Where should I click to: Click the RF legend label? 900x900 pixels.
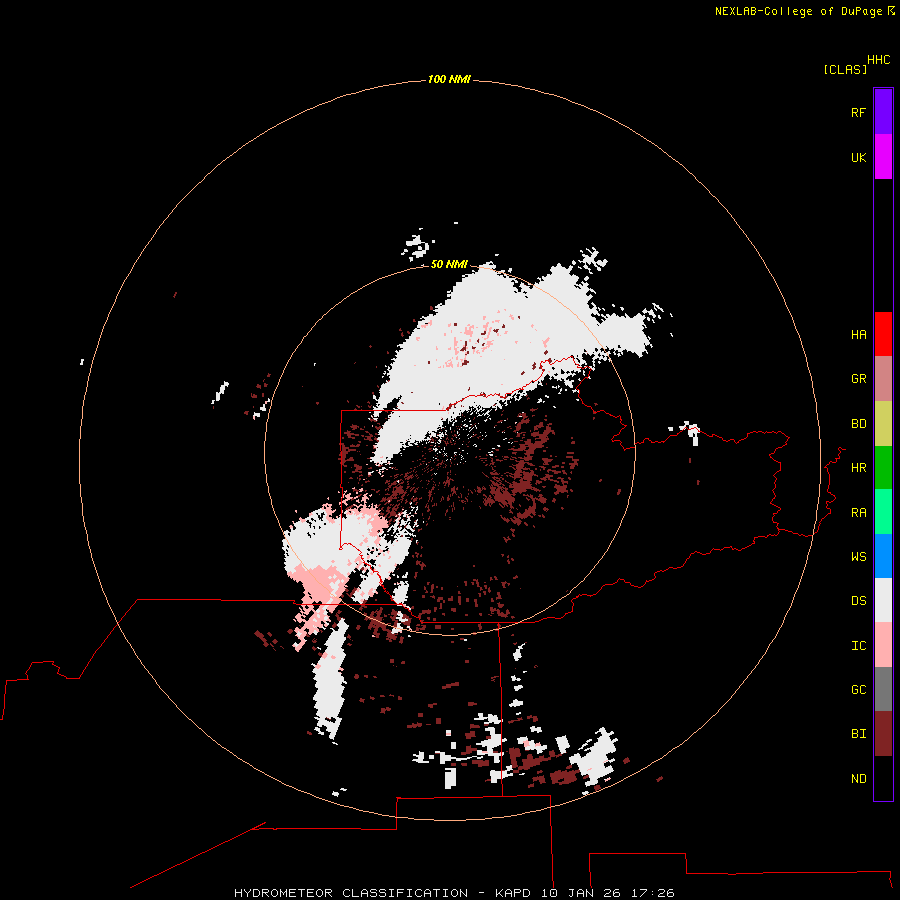858,112
